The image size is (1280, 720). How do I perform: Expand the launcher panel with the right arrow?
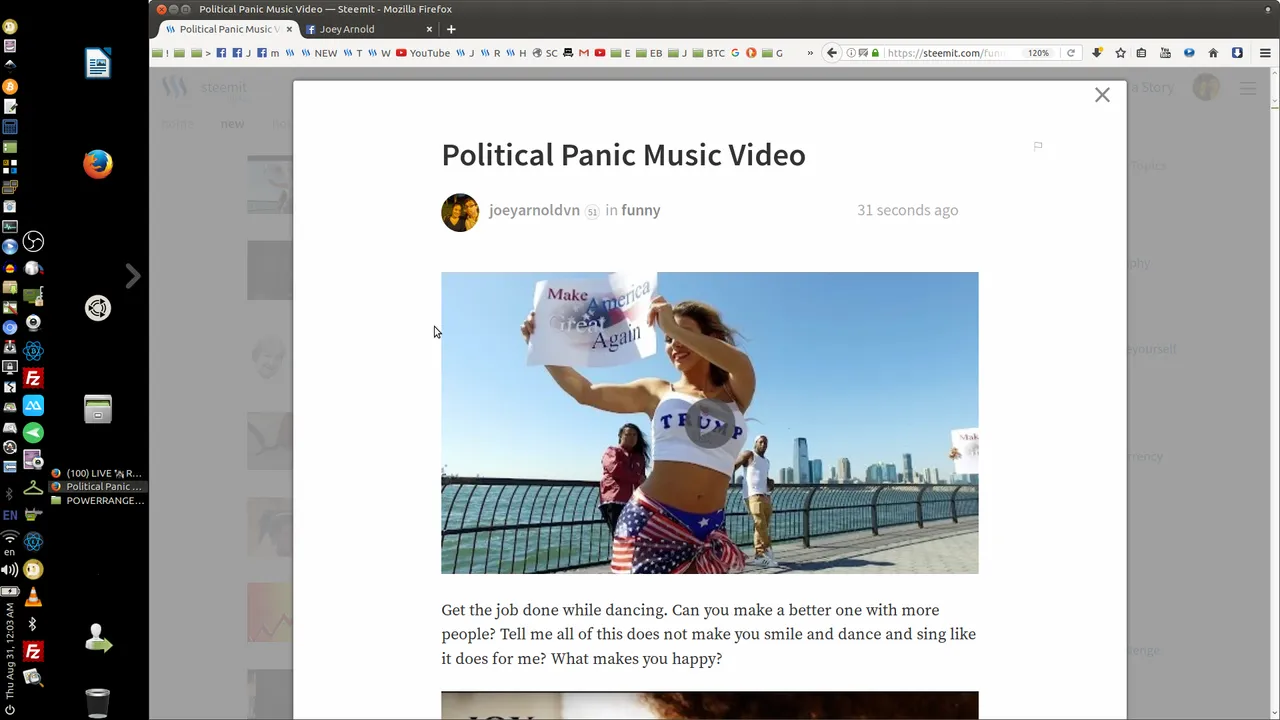coord(133,276)
